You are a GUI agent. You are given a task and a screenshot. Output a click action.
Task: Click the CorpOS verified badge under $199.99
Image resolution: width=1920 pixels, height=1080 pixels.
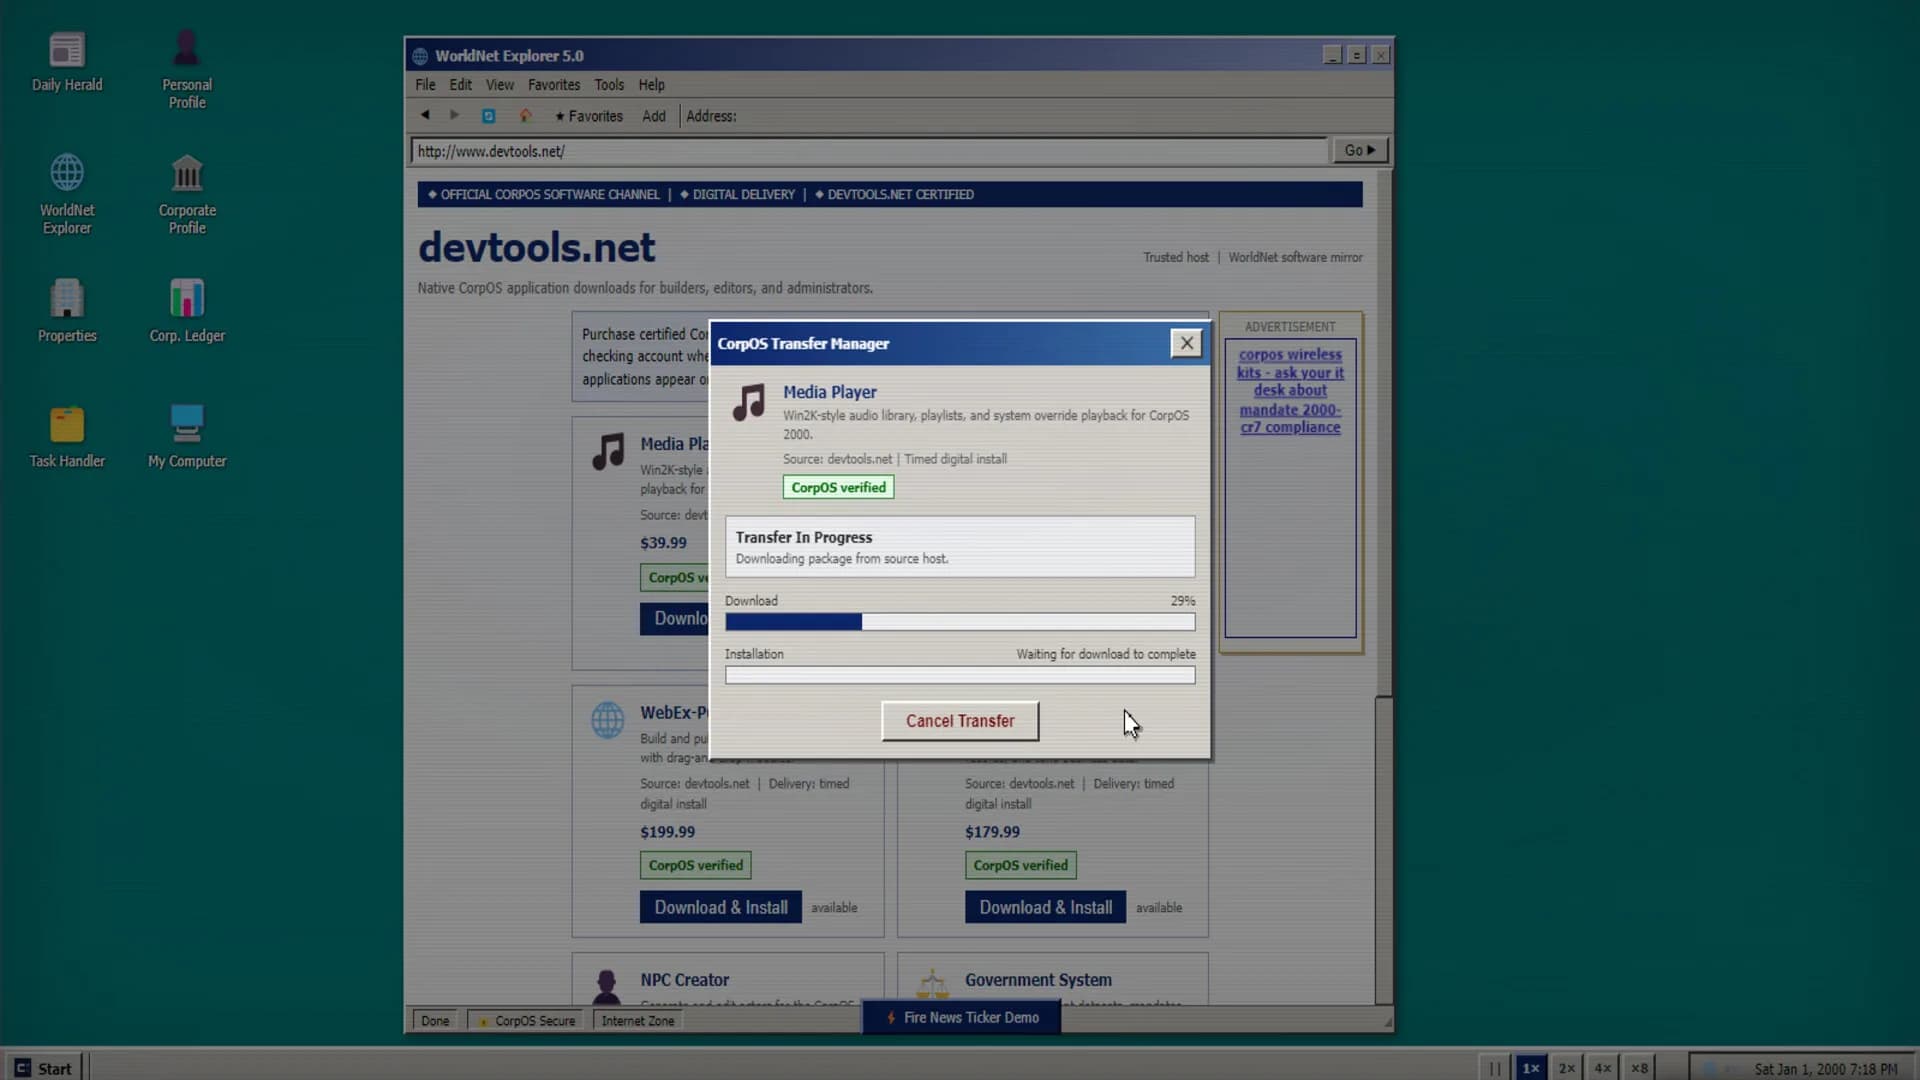click(695, 865)
